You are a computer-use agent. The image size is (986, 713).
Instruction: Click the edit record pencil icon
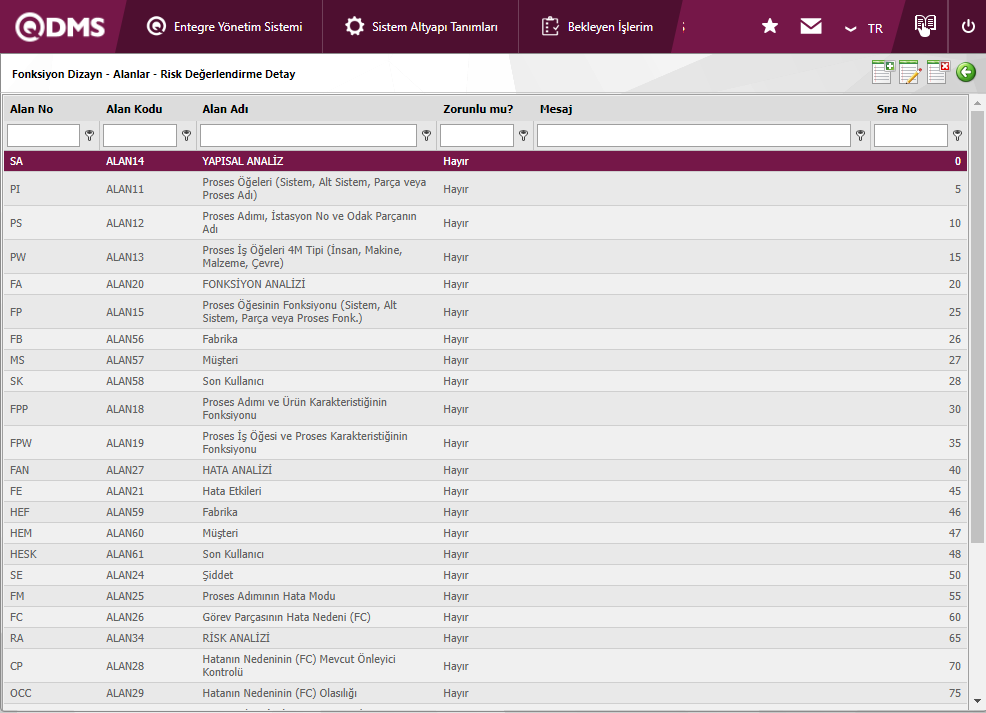(910, 72)
